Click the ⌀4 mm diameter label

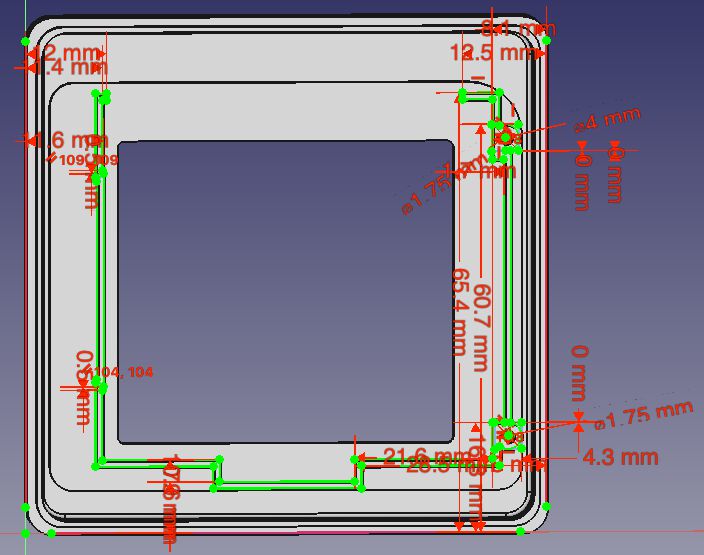coord(607,119)
